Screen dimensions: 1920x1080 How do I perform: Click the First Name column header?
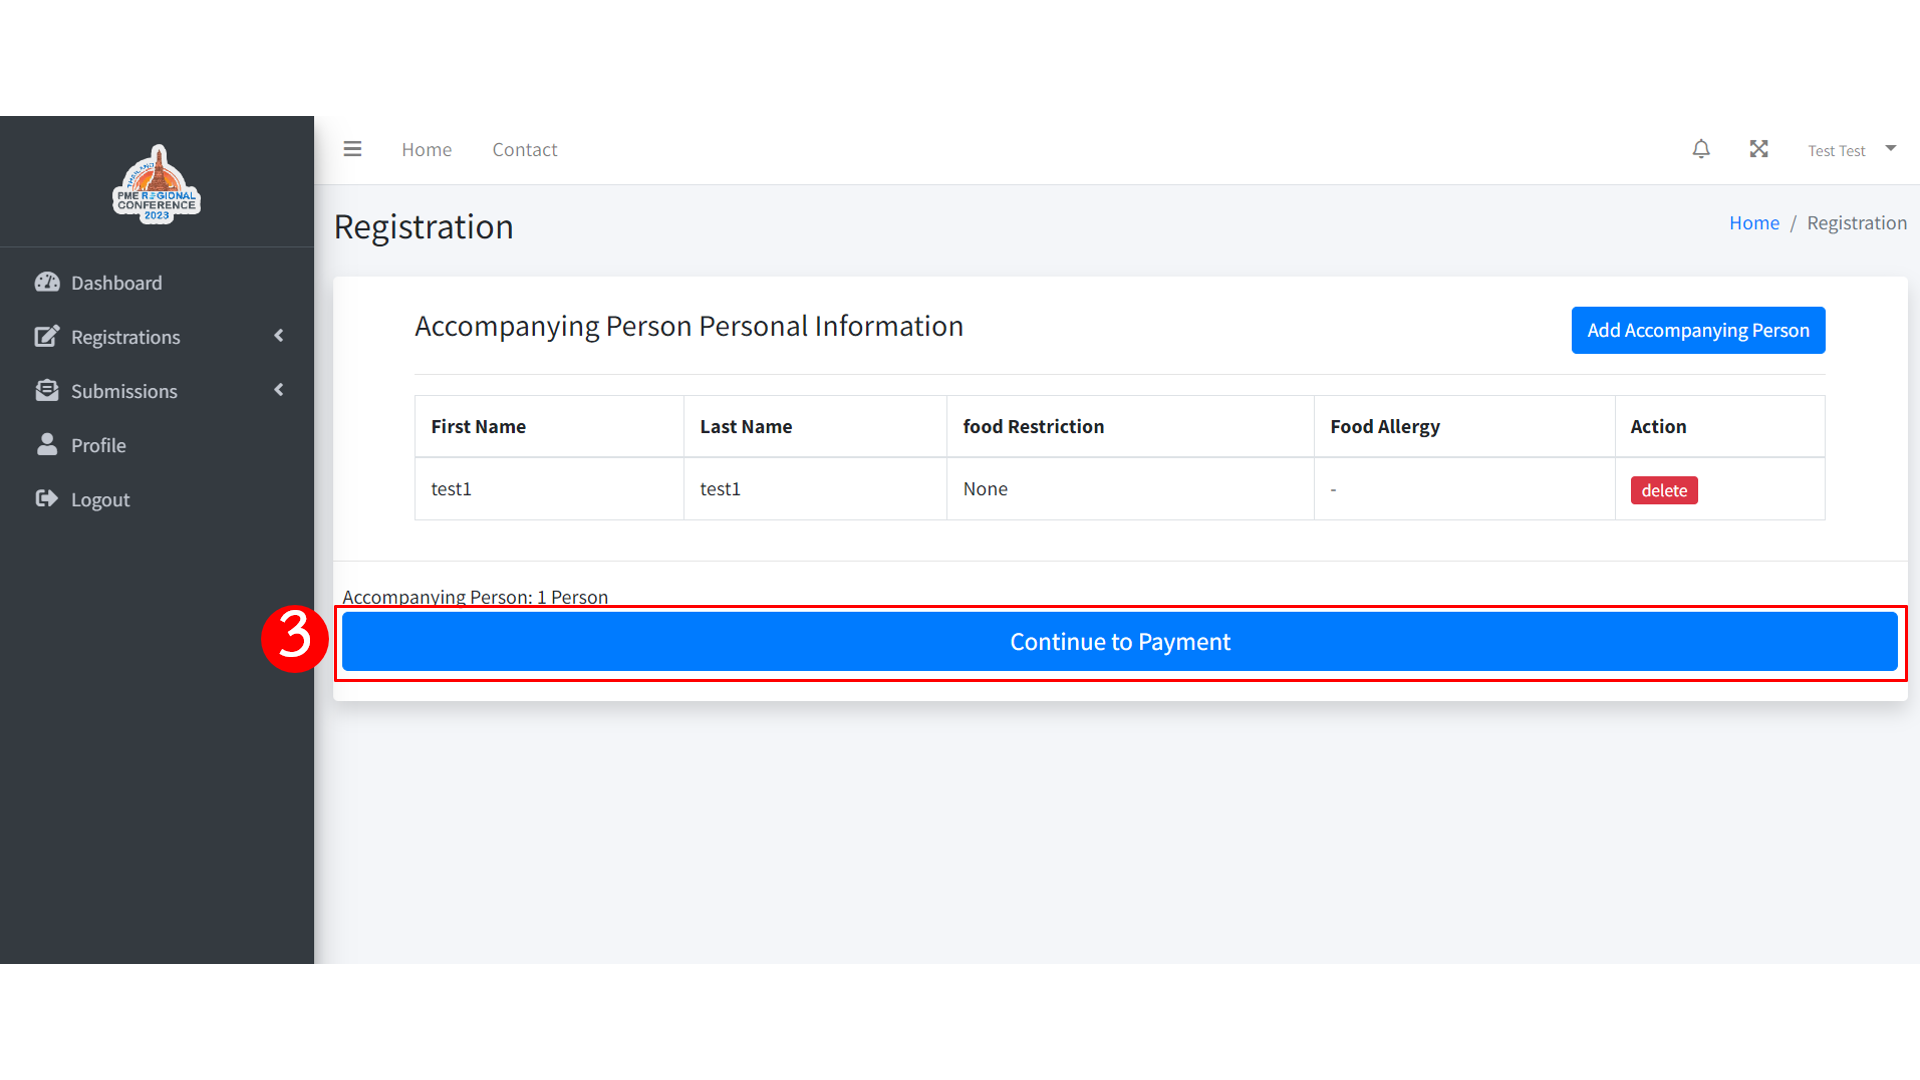(478, 427)
